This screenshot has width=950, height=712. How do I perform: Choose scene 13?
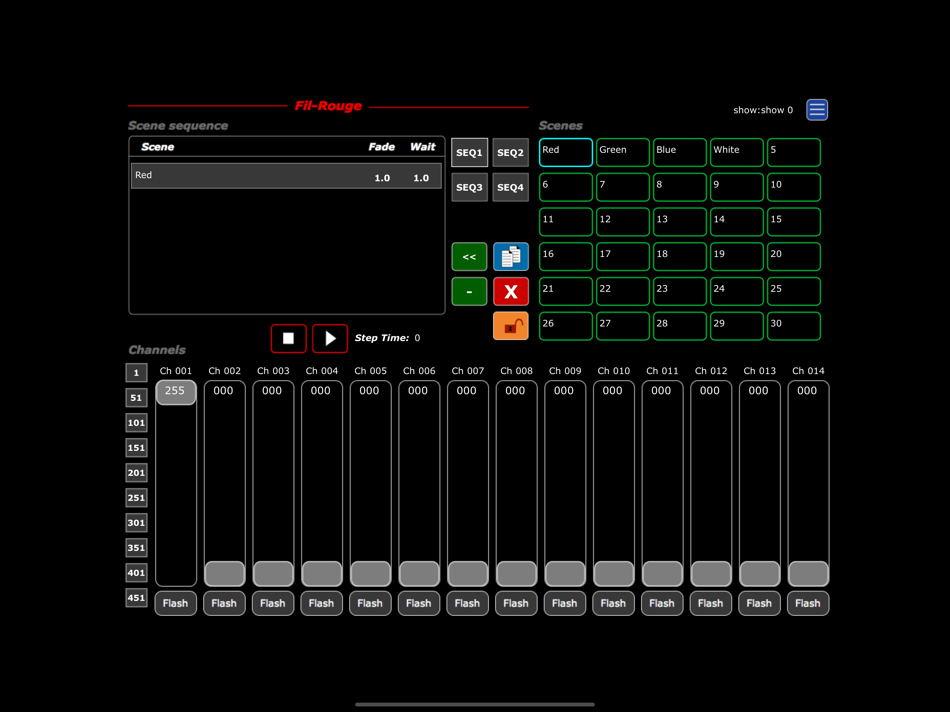[x=680, y=222]
